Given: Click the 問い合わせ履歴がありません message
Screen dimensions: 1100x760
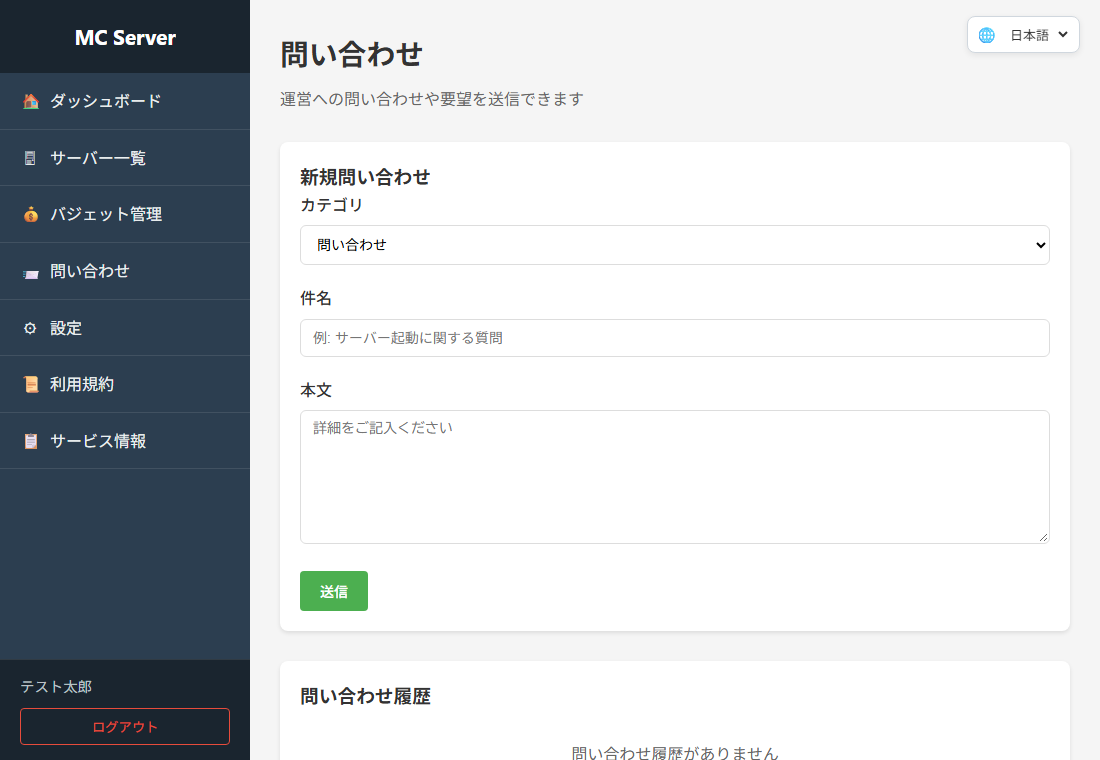Looking at the screenshot, I should (675, 753).
